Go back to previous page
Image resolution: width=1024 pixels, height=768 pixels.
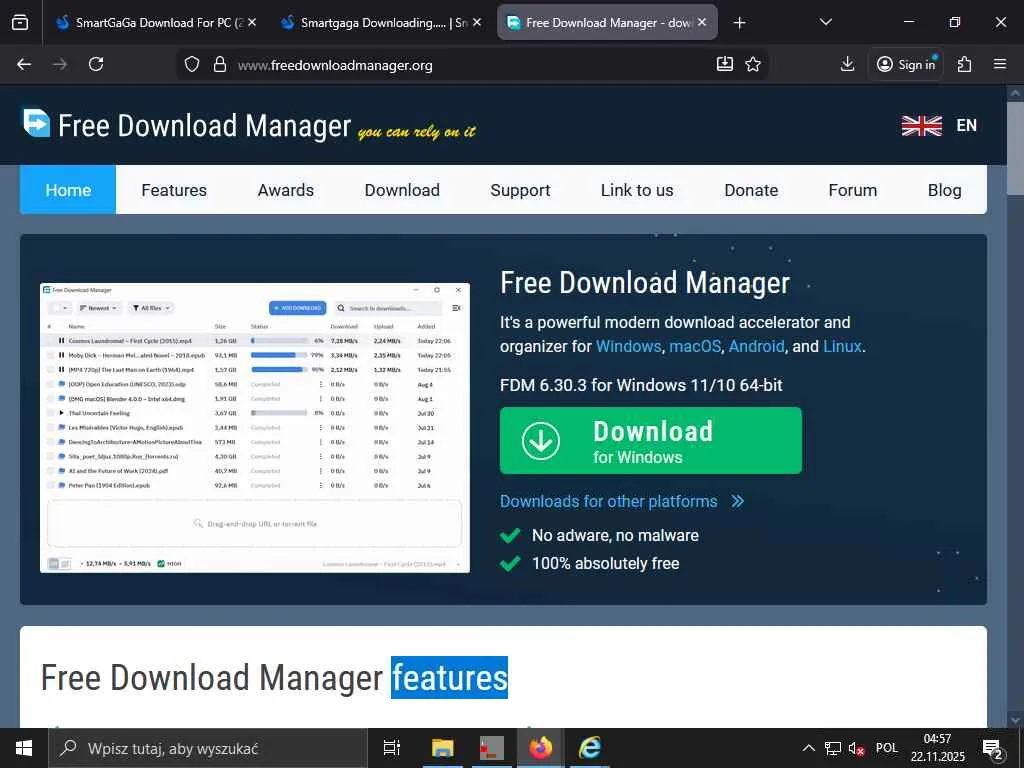[24, 64]
